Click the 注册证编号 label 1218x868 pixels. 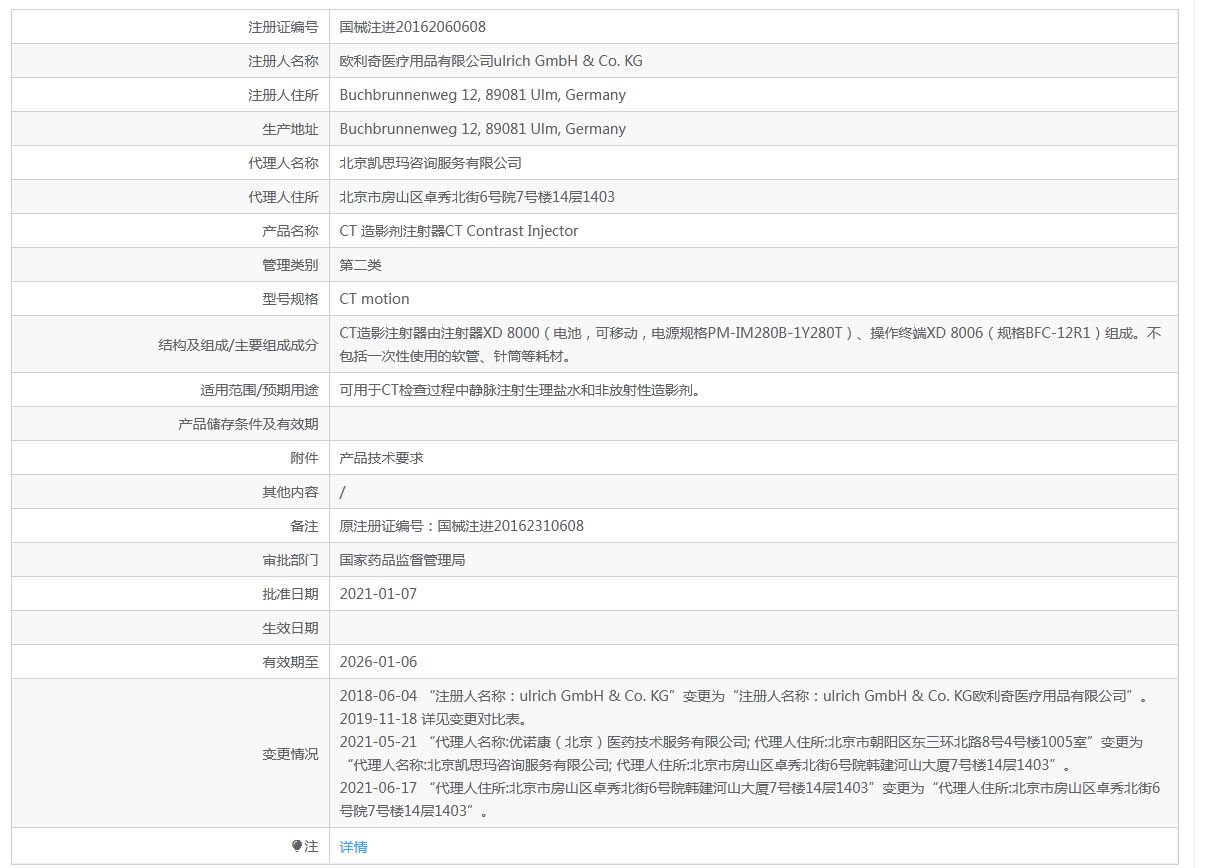pyautogui.click(x=283, y=27)
